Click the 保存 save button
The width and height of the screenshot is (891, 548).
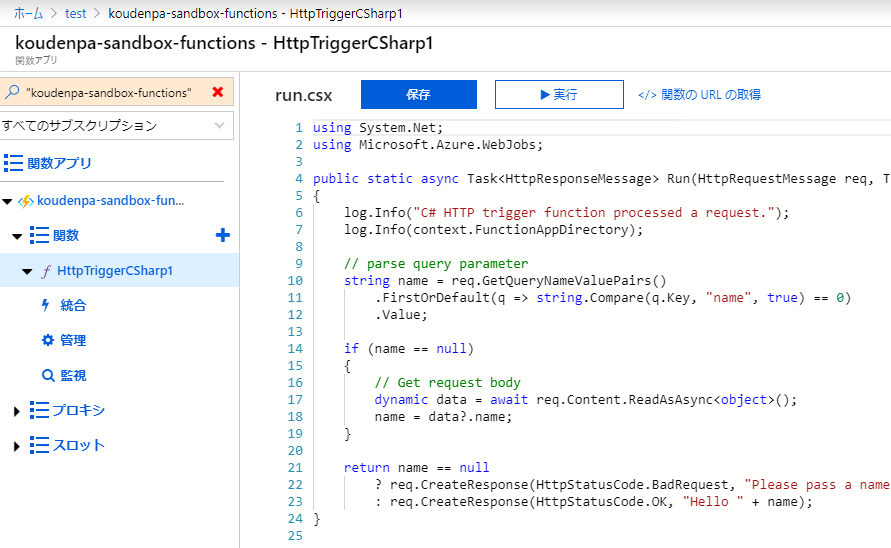(419, 94)
